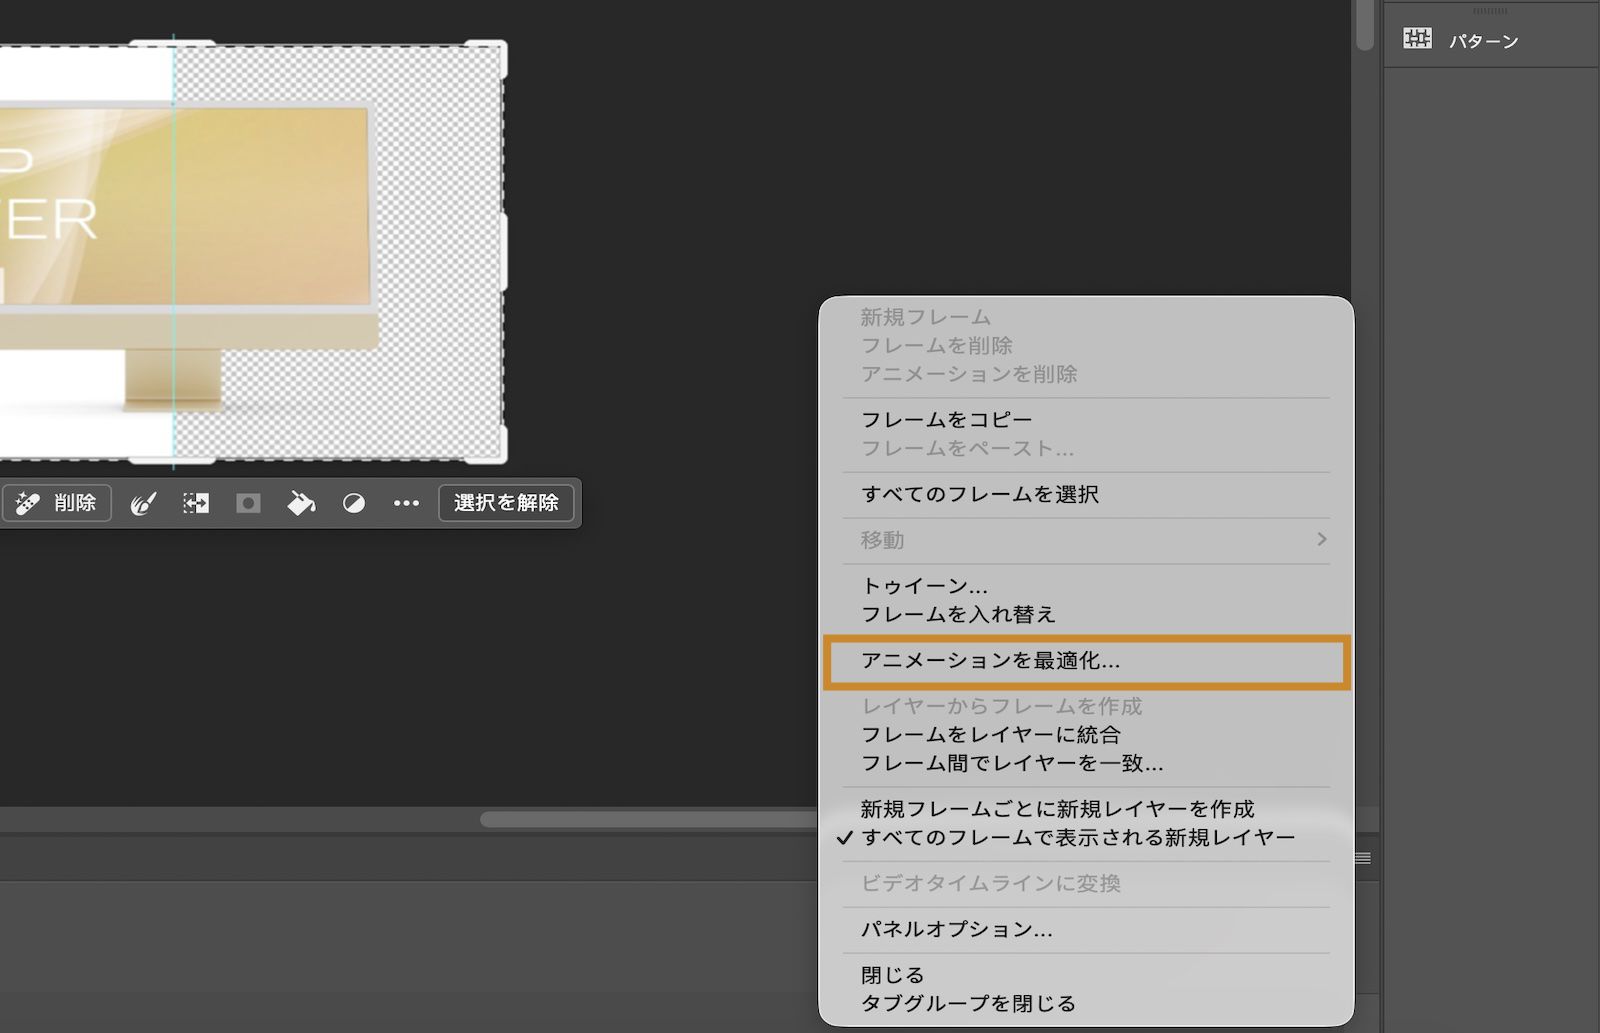Open the トゥイーン dialog from the menu

tap(925, 586)
